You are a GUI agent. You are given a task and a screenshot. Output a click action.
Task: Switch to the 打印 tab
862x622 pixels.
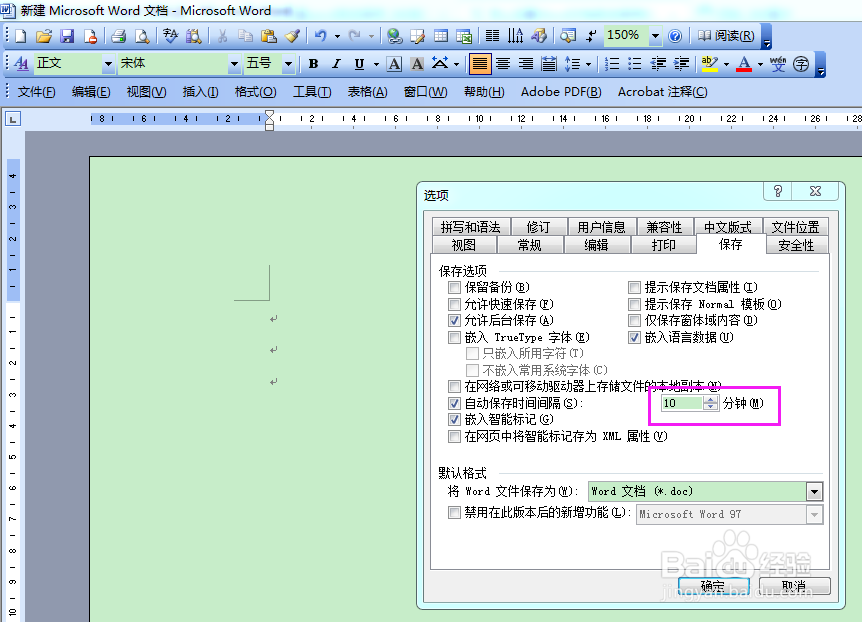(664, 245)
